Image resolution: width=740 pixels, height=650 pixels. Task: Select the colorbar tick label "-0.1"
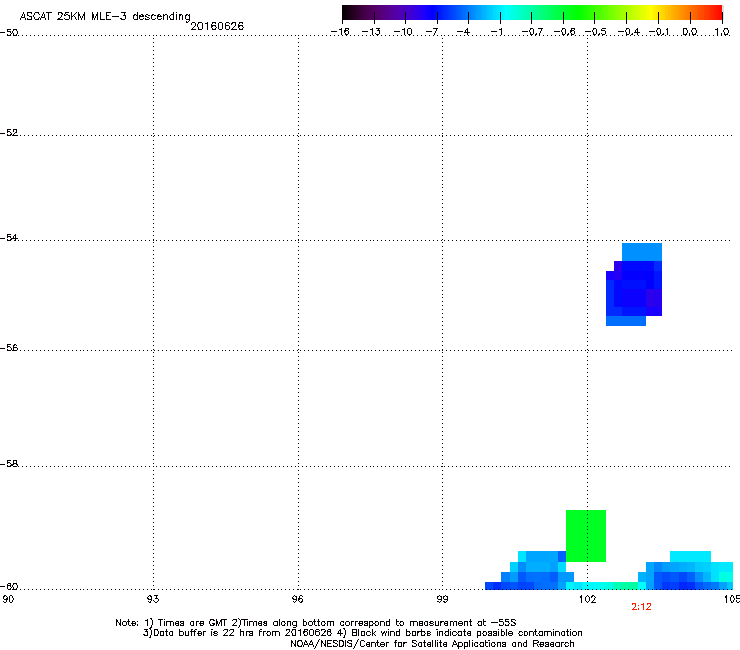pos(659,32)
